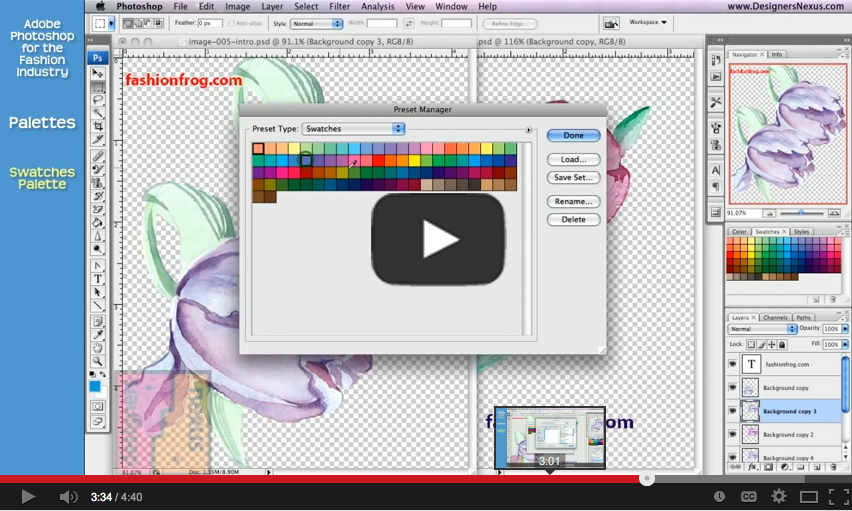The width and height of the screenshot is (852, 511).
Task: Open the Preset Manager flyout arrow
Action: click(x=528, y=130)
